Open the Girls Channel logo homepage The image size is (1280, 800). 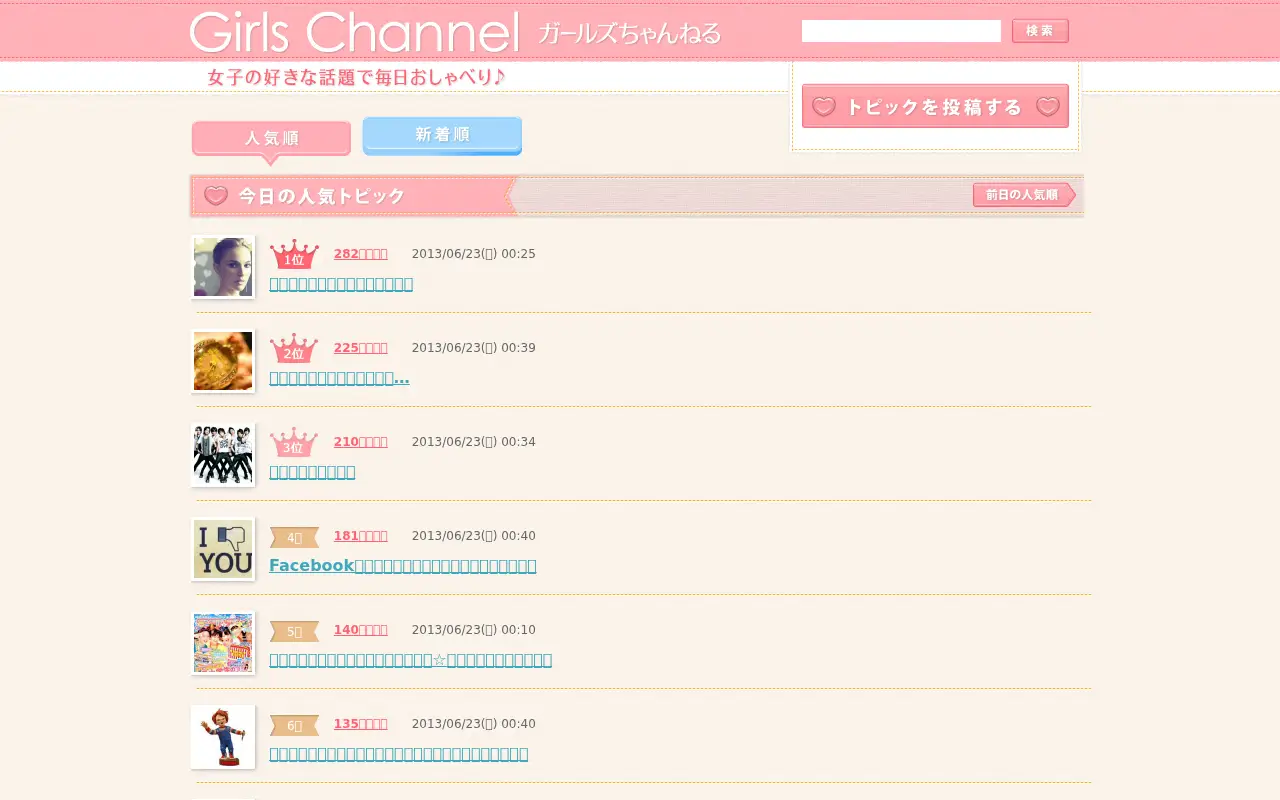[355, 32]
